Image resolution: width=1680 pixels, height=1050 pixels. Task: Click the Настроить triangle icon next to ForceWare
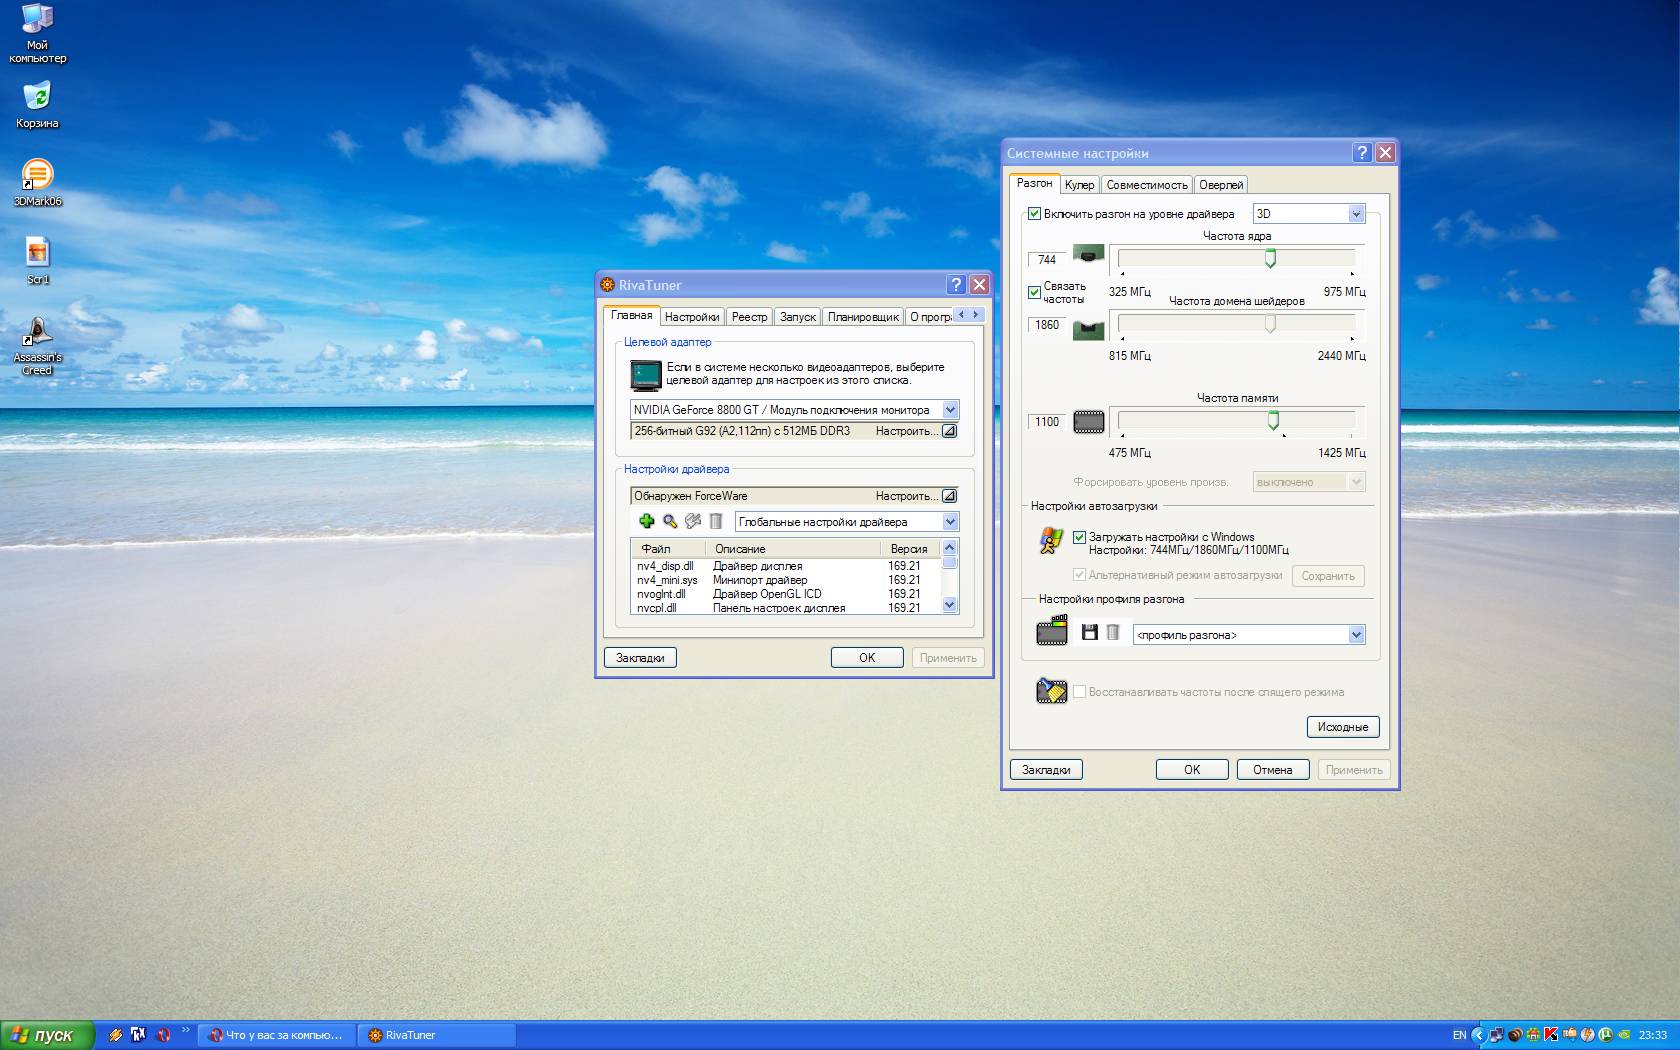click(x=949, y=496)
